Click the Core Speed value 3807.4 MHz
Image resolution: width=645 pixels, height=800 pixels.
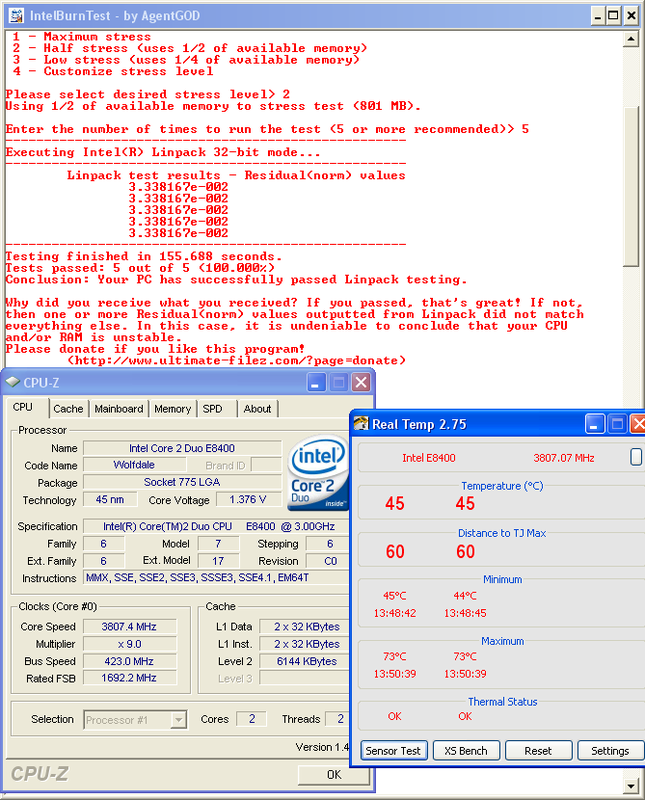pos(129,626)
